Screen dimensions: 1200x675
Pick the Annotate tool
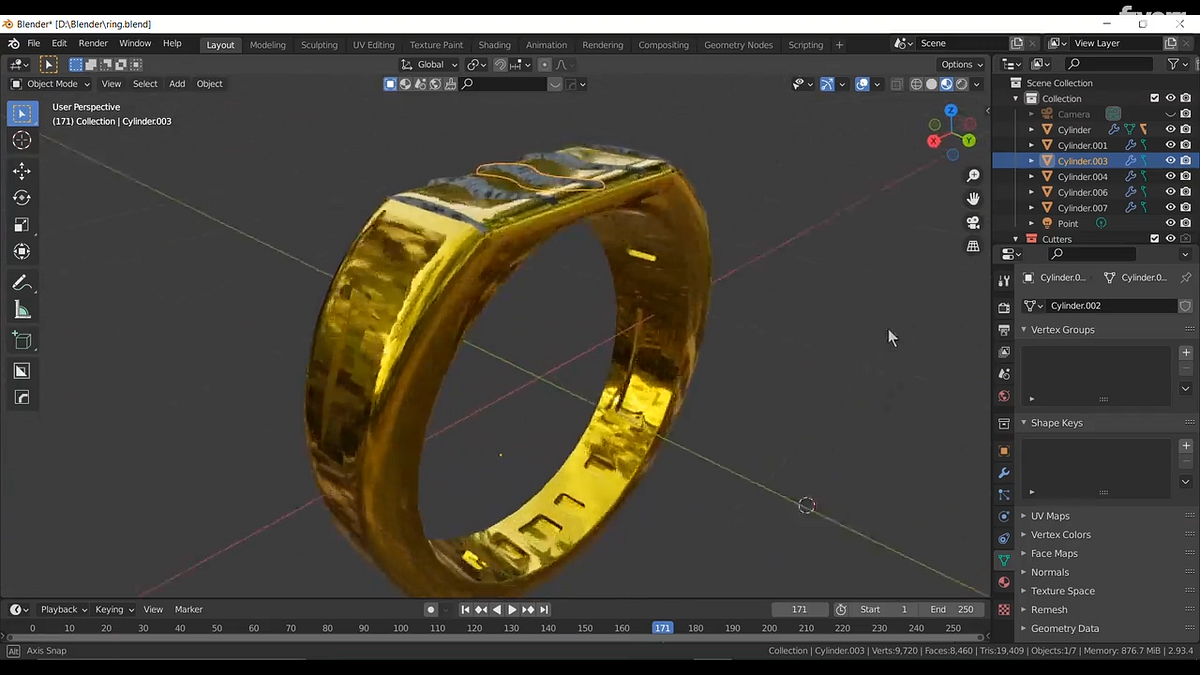[21, 283]
